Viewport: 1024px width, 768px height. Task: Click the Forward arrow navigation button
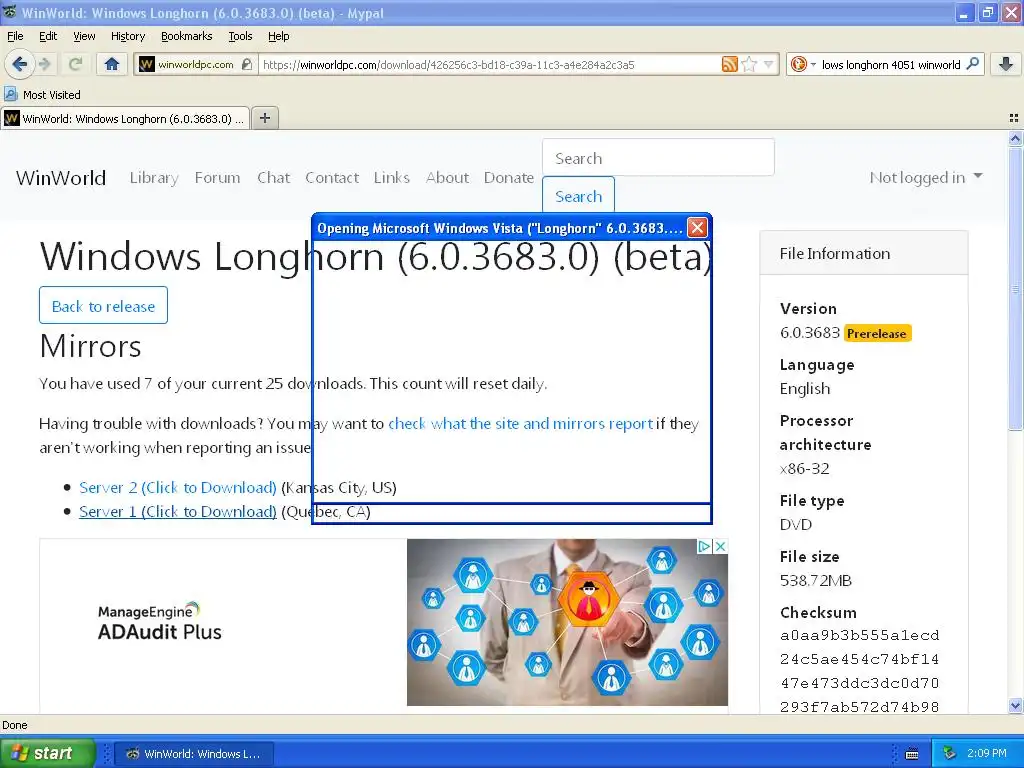(x=44, y=64)
